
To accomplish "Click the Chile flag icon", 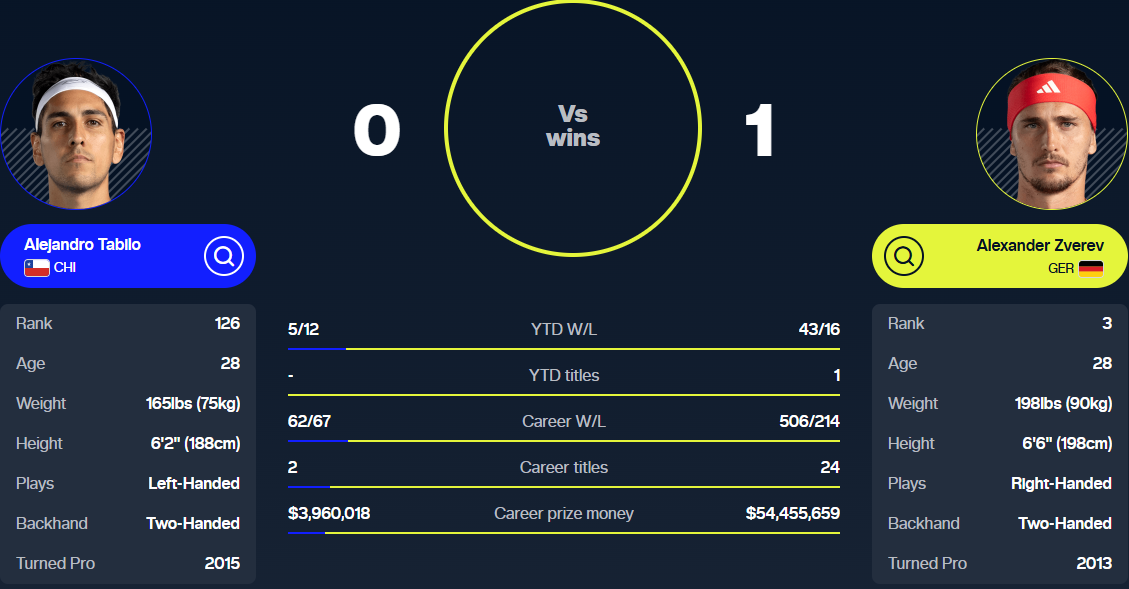I will pyautogui.click(x=37, y=268).
